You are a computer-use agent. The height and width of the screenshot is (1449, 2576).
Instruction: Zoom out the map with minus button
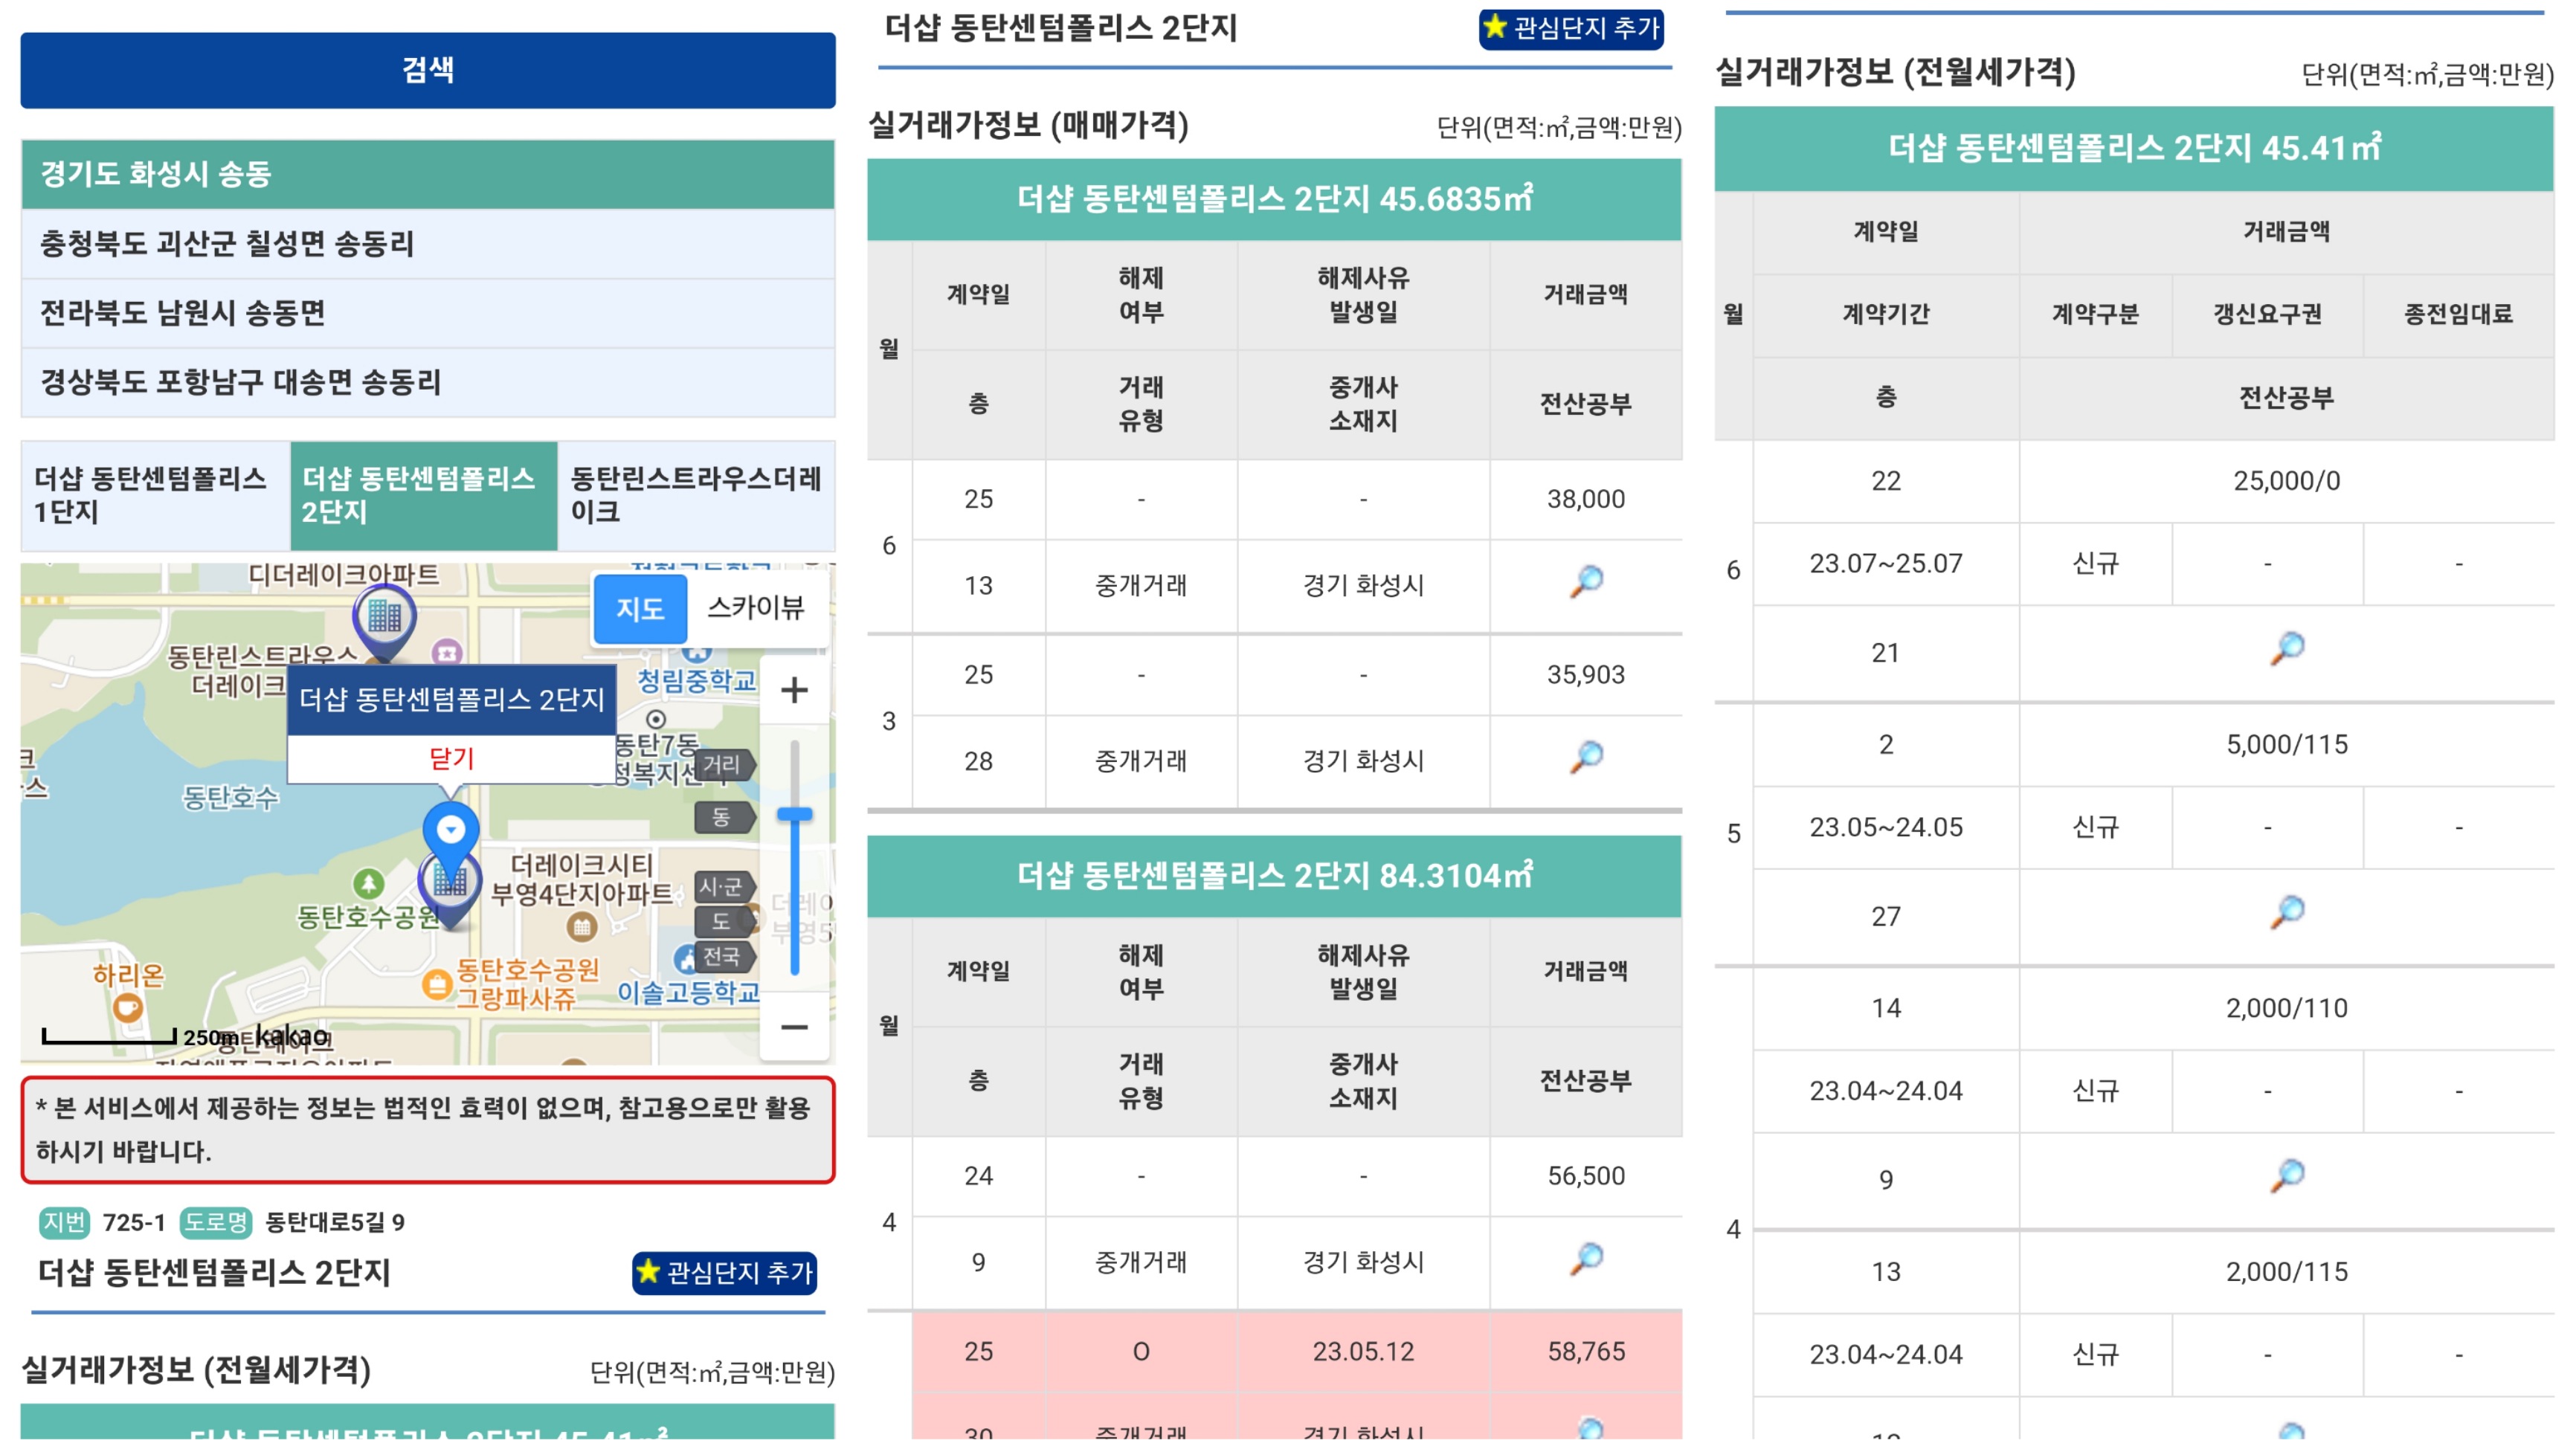pyautogui.click(x=794, y=1027)
